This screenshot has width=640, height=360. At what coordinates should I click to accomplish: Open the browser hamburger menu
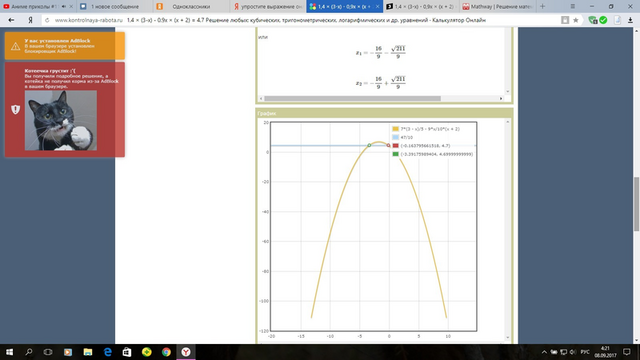click(x=573, y=7)
